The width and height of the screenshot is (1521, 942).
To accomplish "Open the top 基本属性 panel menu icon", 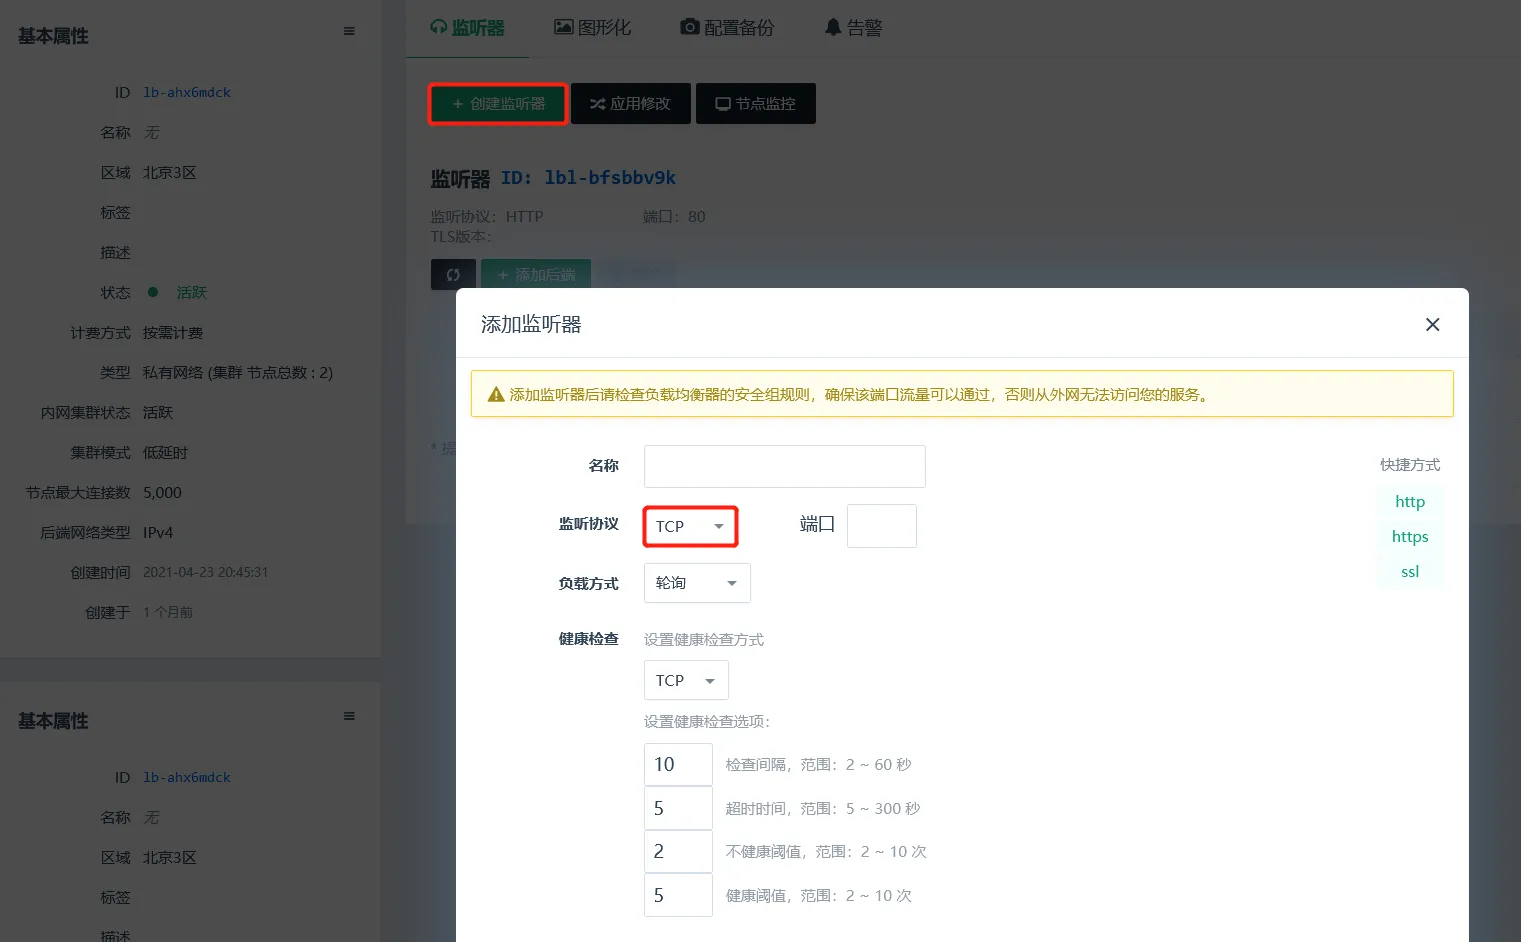I will [x=349, y=31].
